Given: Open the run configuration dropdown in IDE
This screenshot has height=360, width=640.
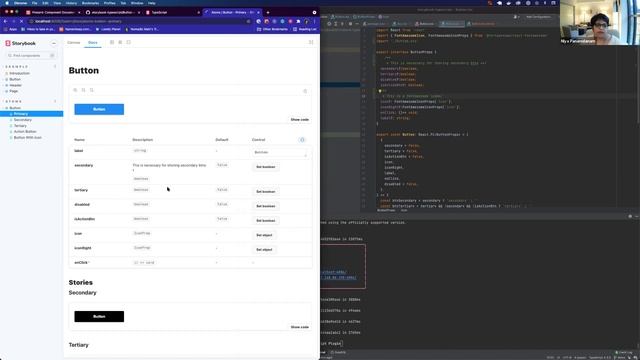Looking at the screenshot, I should (539, 17).
